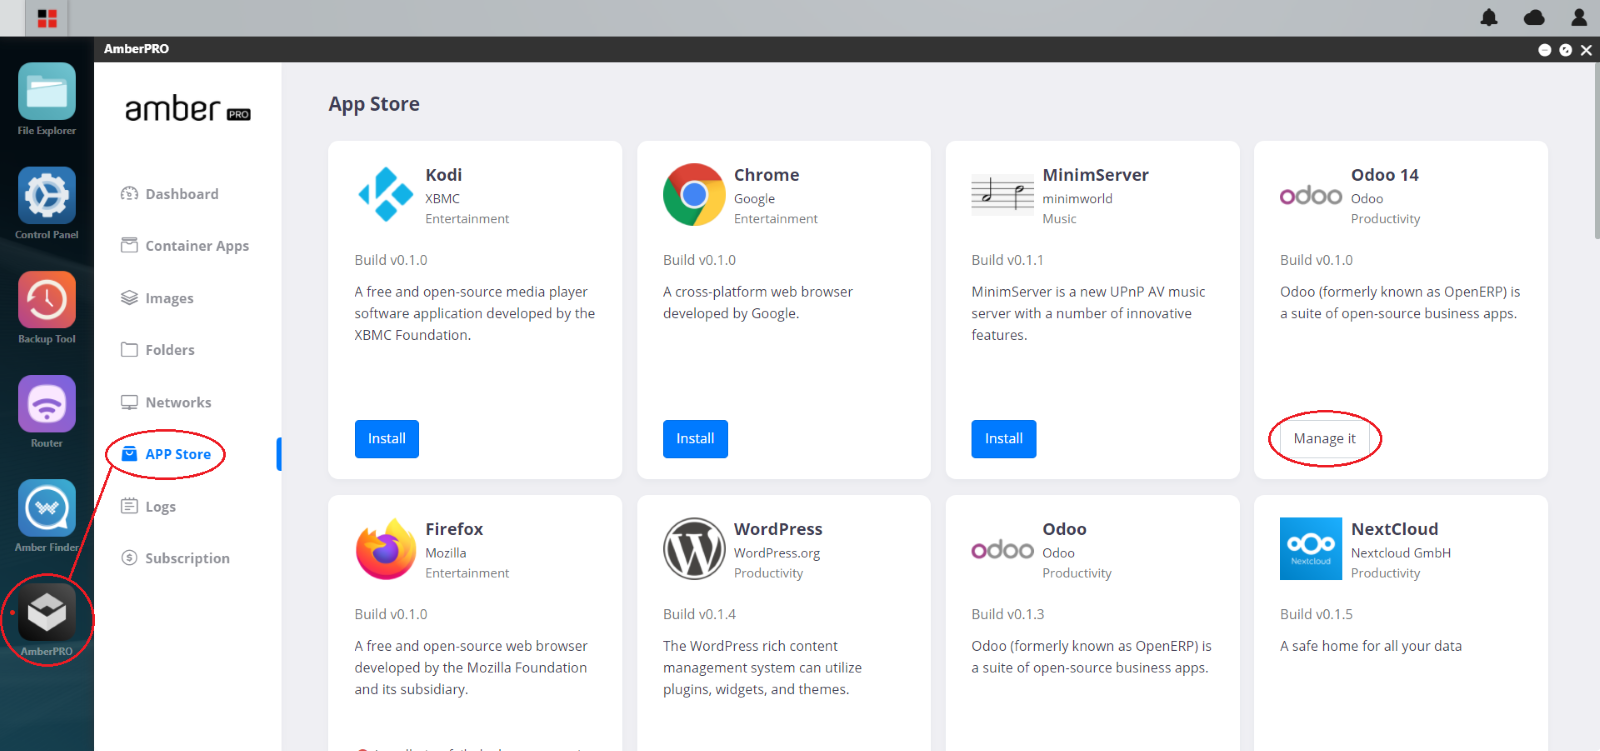The image size is (1600, 751).
Task: Install the MinimServer app
Action: click(1004, 439)
